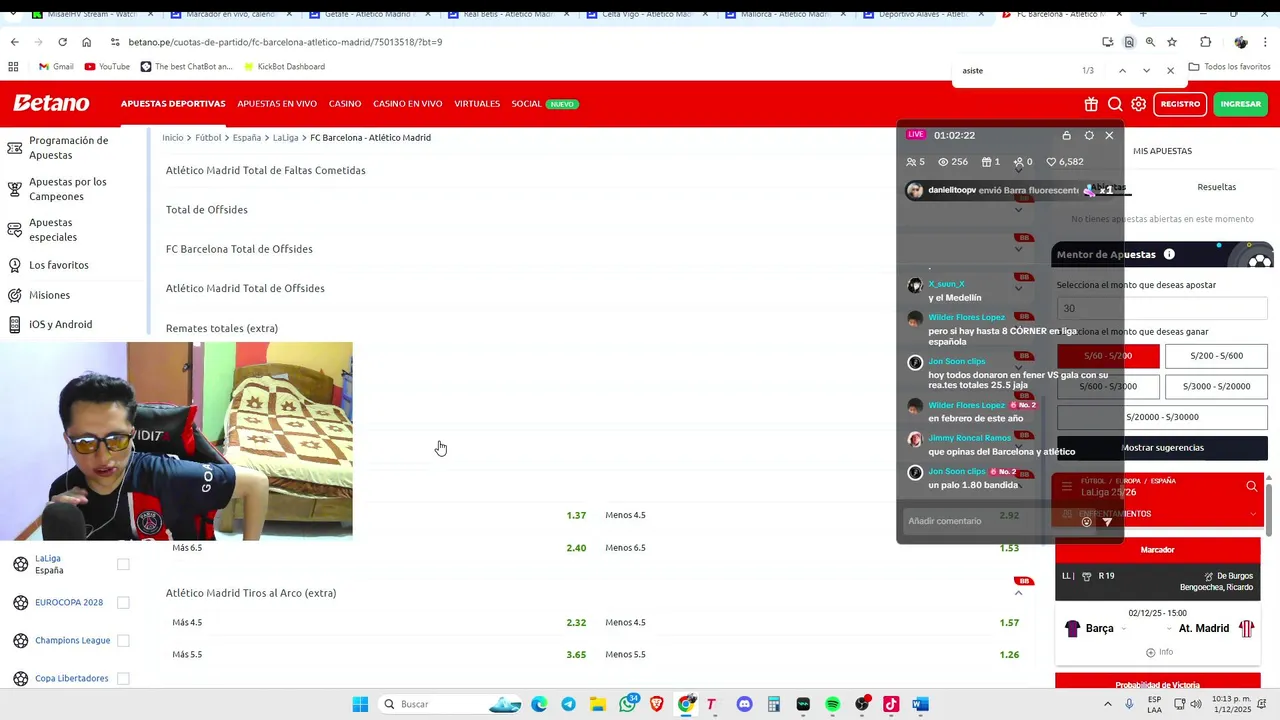The image size is (1280, 720).
Task: Open Betano settings gear icon
Action: tap(1139, 104)
